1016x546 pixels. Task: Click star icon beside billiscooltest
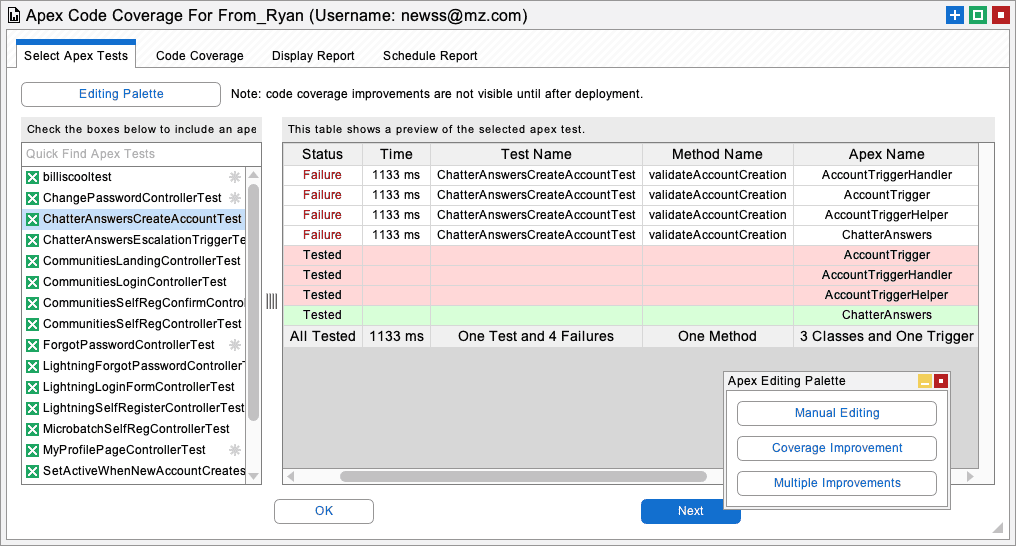[x=235, y=177]
